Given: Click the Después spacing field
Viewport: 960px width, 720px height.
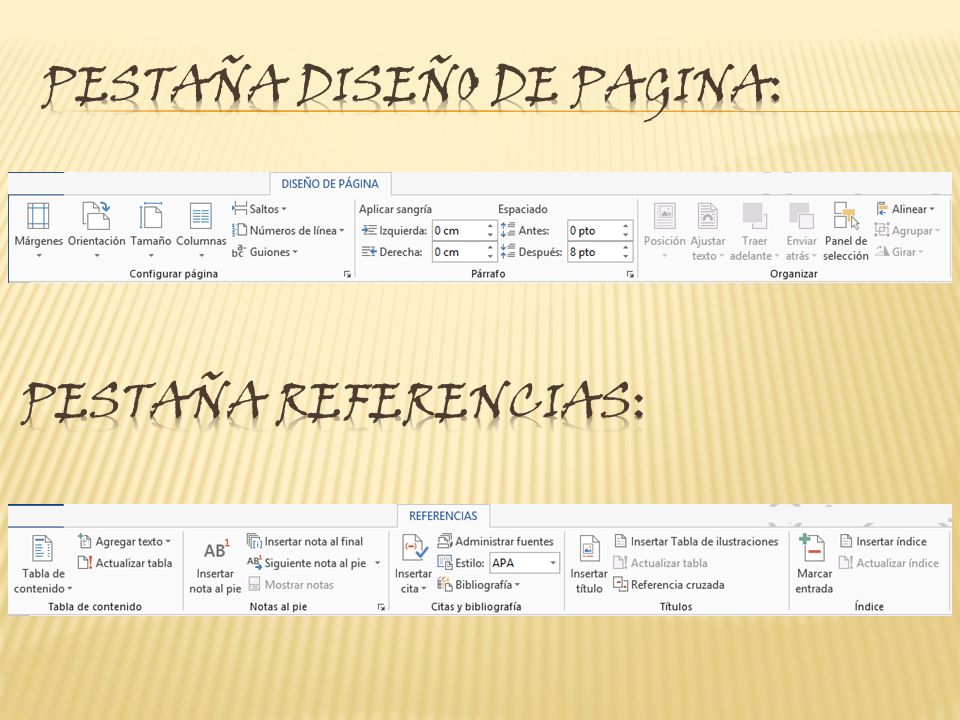Looking at the screenshot, I should 594,252.
